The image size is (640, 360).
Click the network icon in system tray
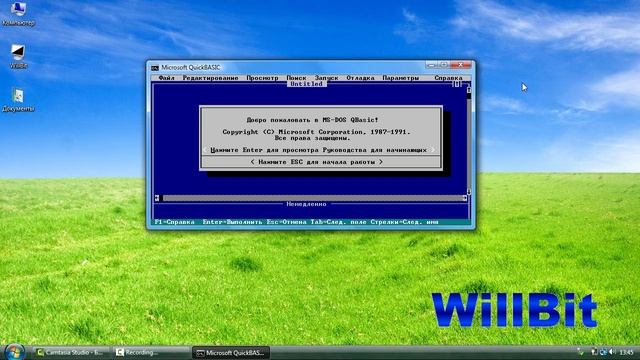[x=603, y=352]
